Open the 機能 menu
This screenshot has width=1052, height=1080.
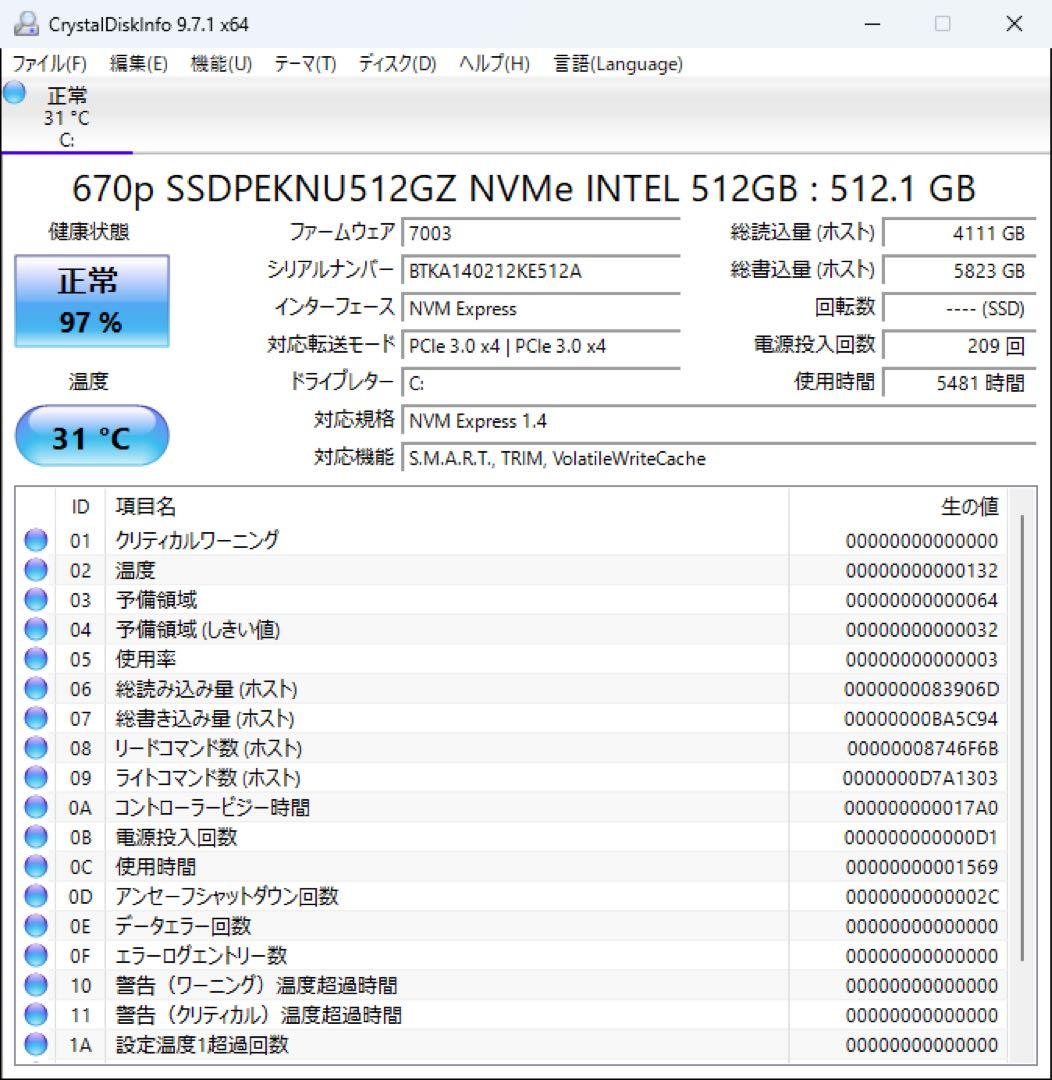tap(218, 63)
